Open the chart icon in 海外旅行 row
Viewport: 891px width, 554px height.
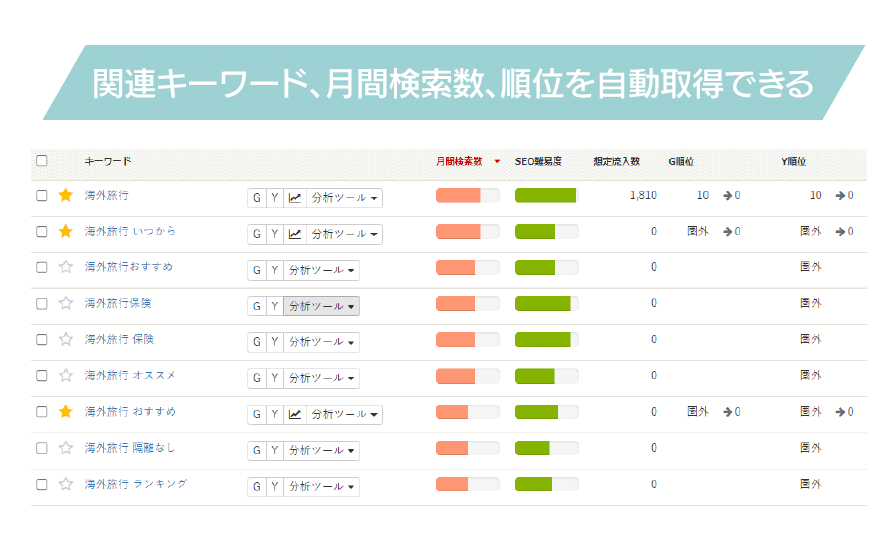294,198
